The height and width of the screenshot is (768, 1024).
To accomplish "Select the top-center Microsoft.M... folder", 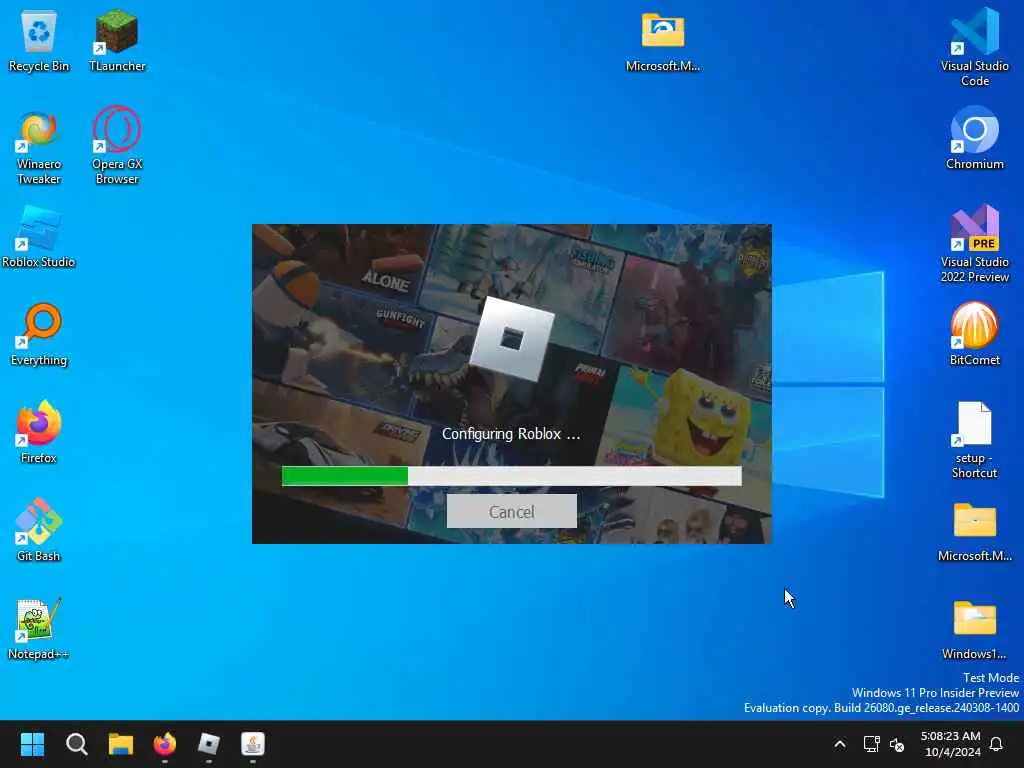I will click(x=663, y=40).
